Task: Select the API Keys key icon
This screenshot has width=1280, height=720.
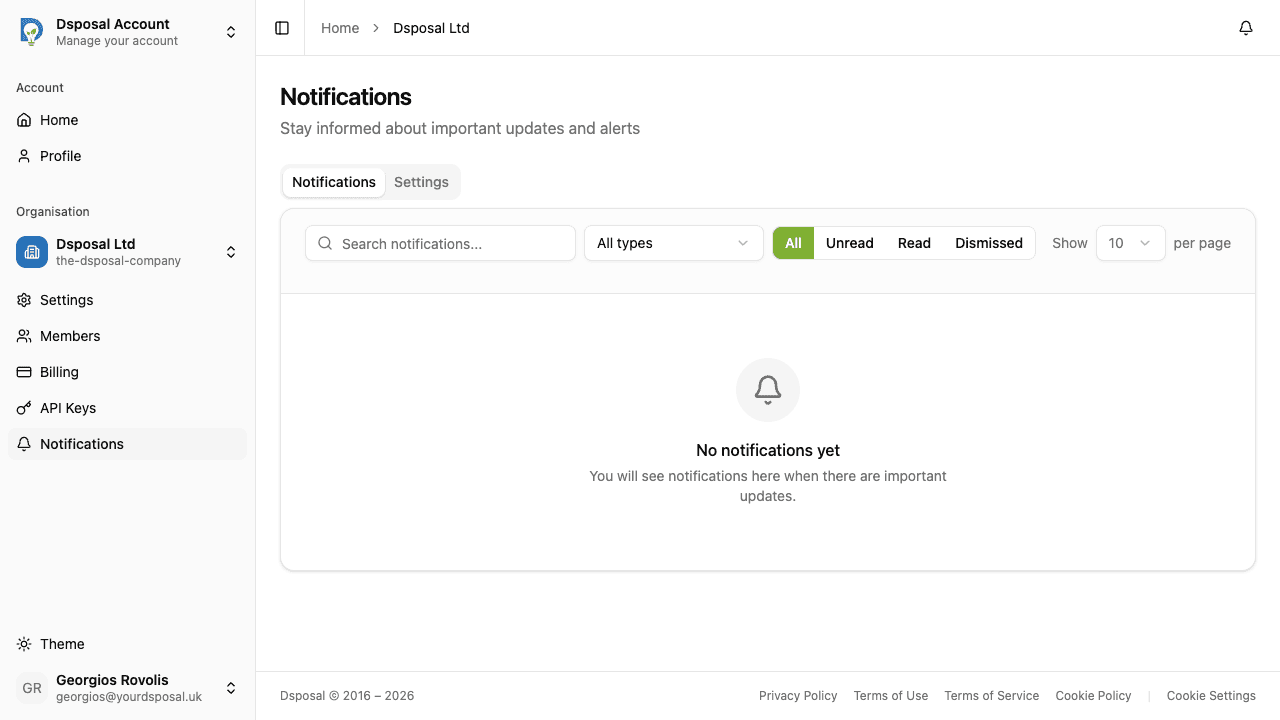Action: (23, 408)
